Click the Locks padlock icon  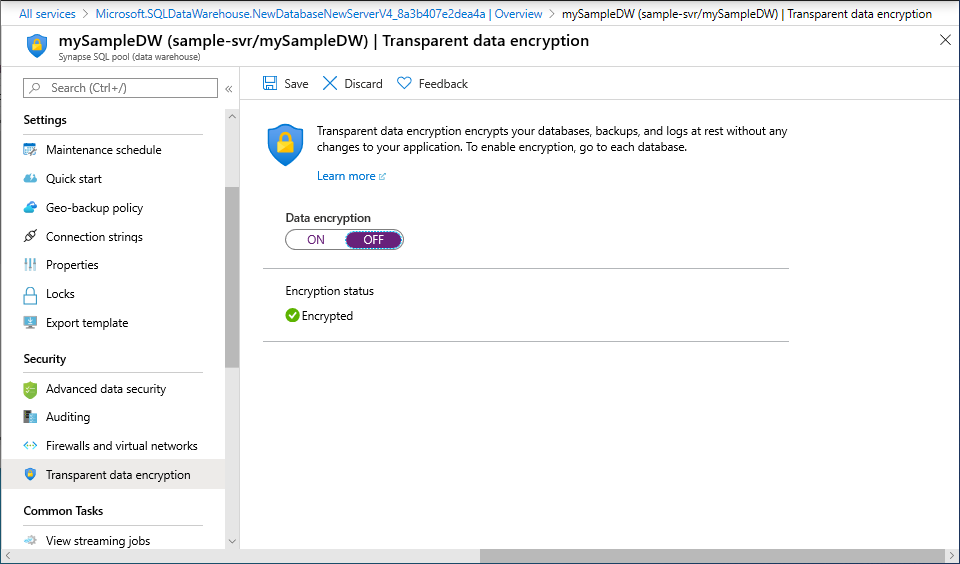(x=30, y=295)
